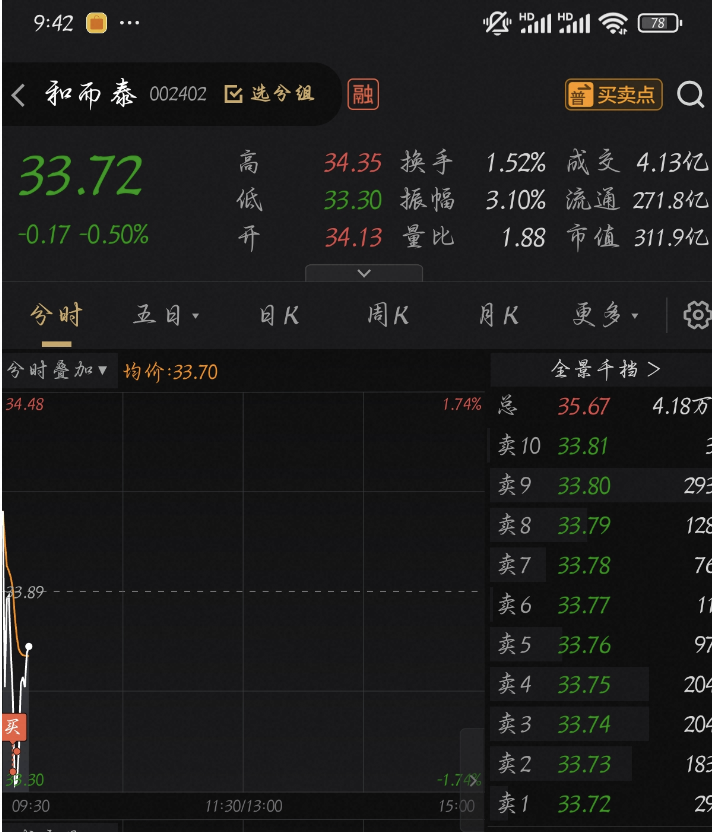
Task: Tap the orange app notification icon
Action: [x=96, y=23]
